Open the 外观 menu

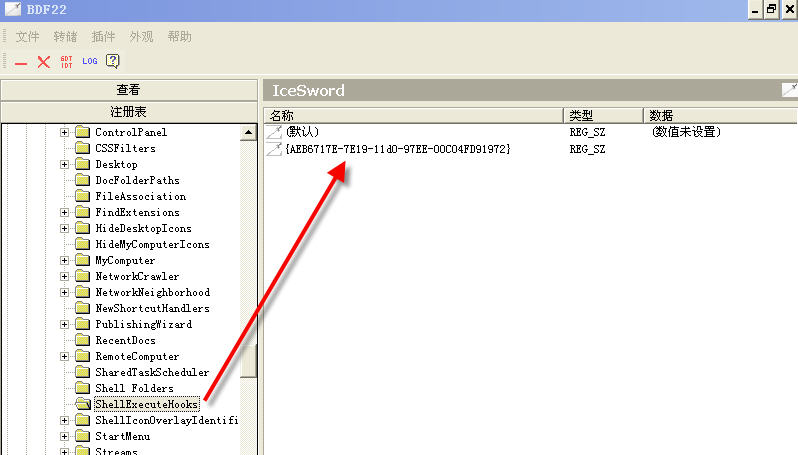click(141, 37)
